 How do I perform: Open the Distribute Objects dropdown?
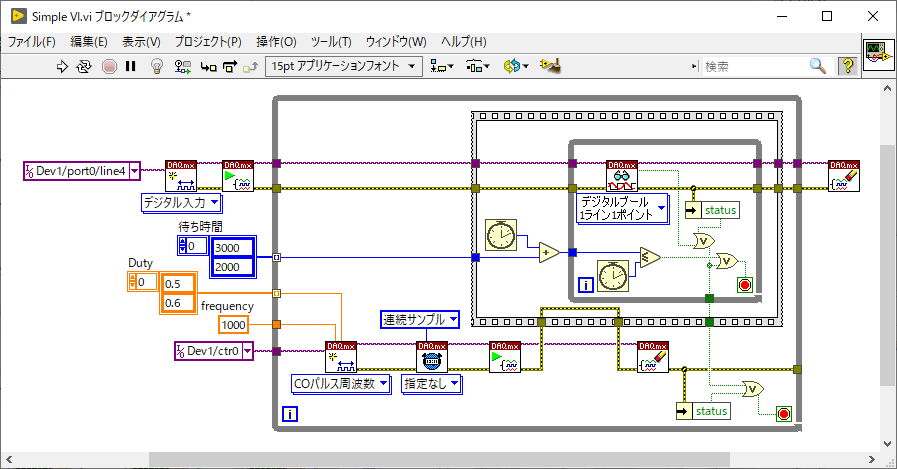[478, 66]
